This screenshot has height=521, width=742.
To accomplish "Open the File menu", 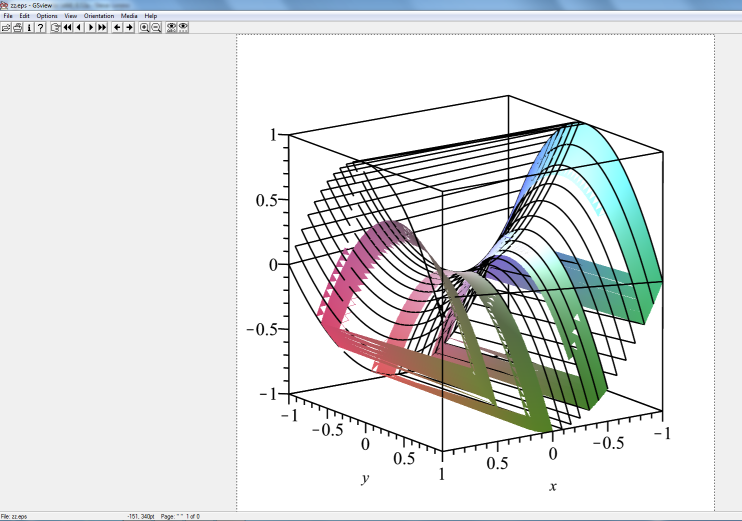I will [x=8, y=16].
